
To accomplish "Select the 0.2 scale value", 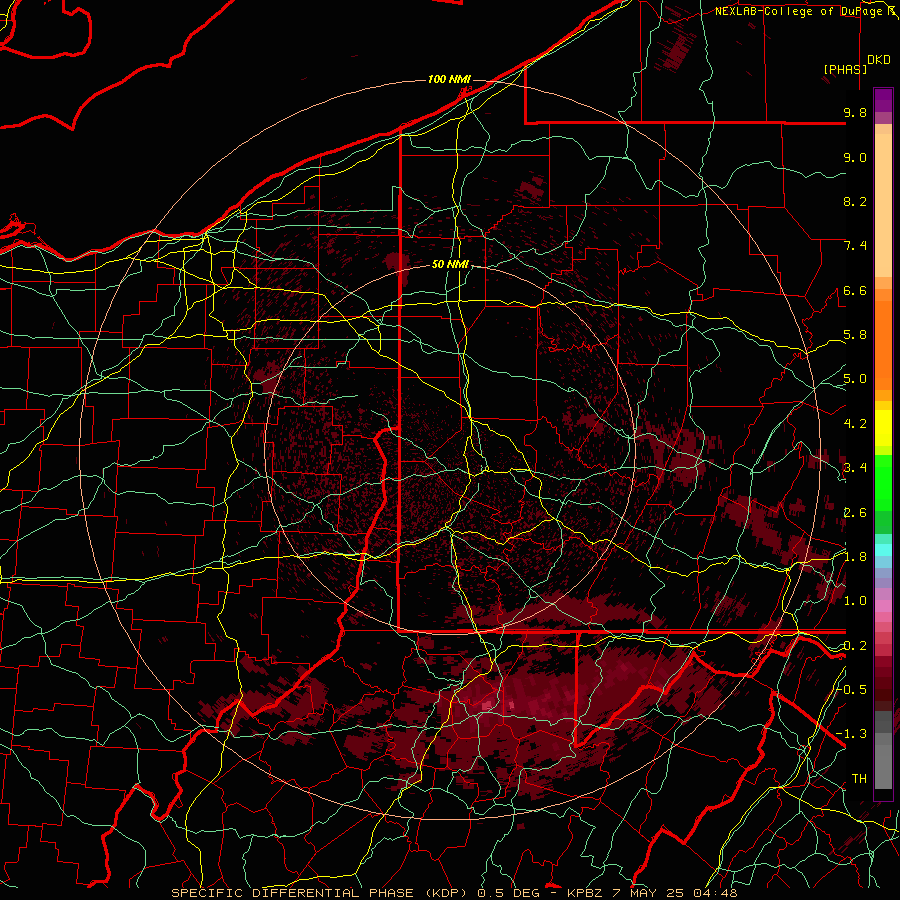I will click(x=855, y=646).
